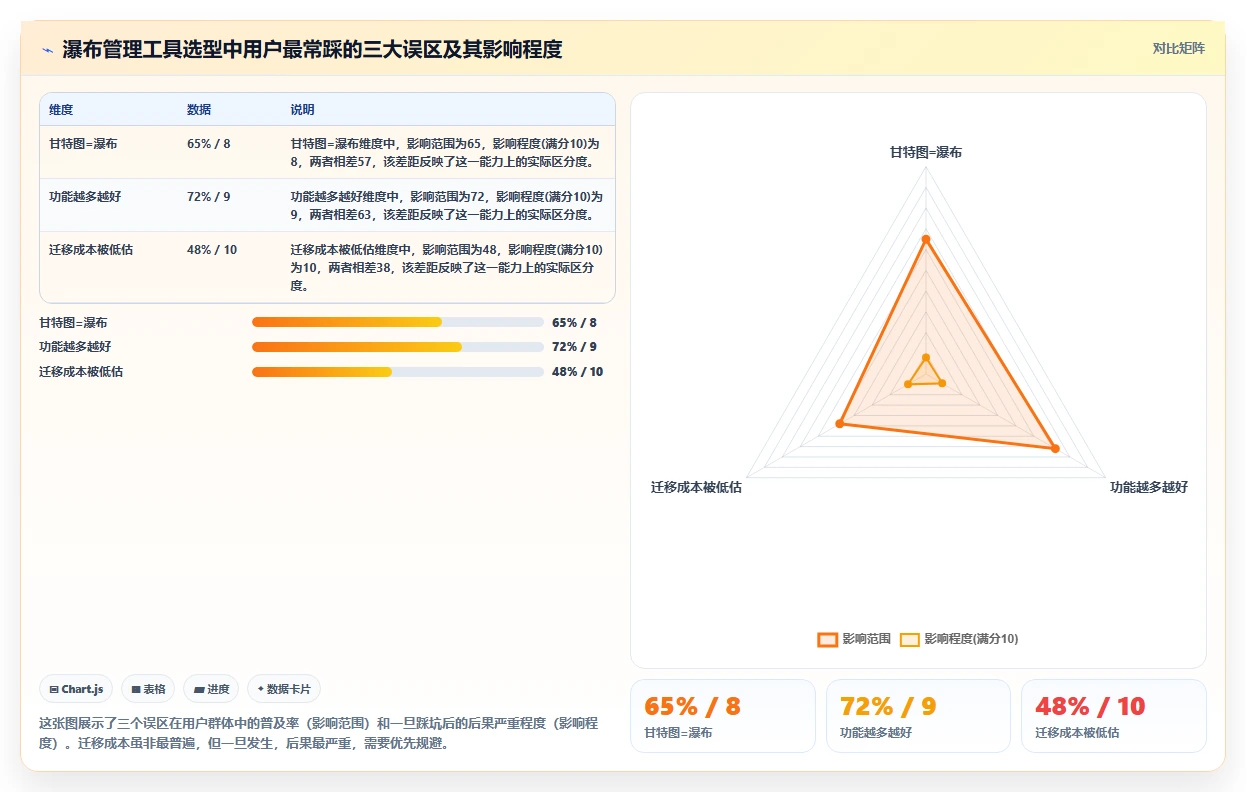
Task: Click the 迁移成本被低估 progress bar
Action: point(398,372)
